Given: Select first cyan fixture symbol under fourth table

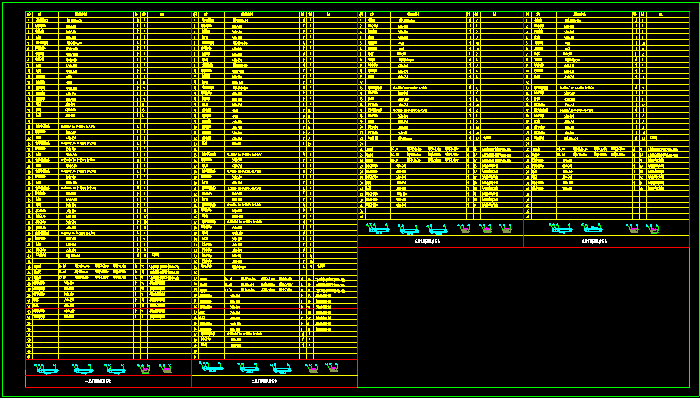Looking at the screenshot, I should [x=561, y=228].
